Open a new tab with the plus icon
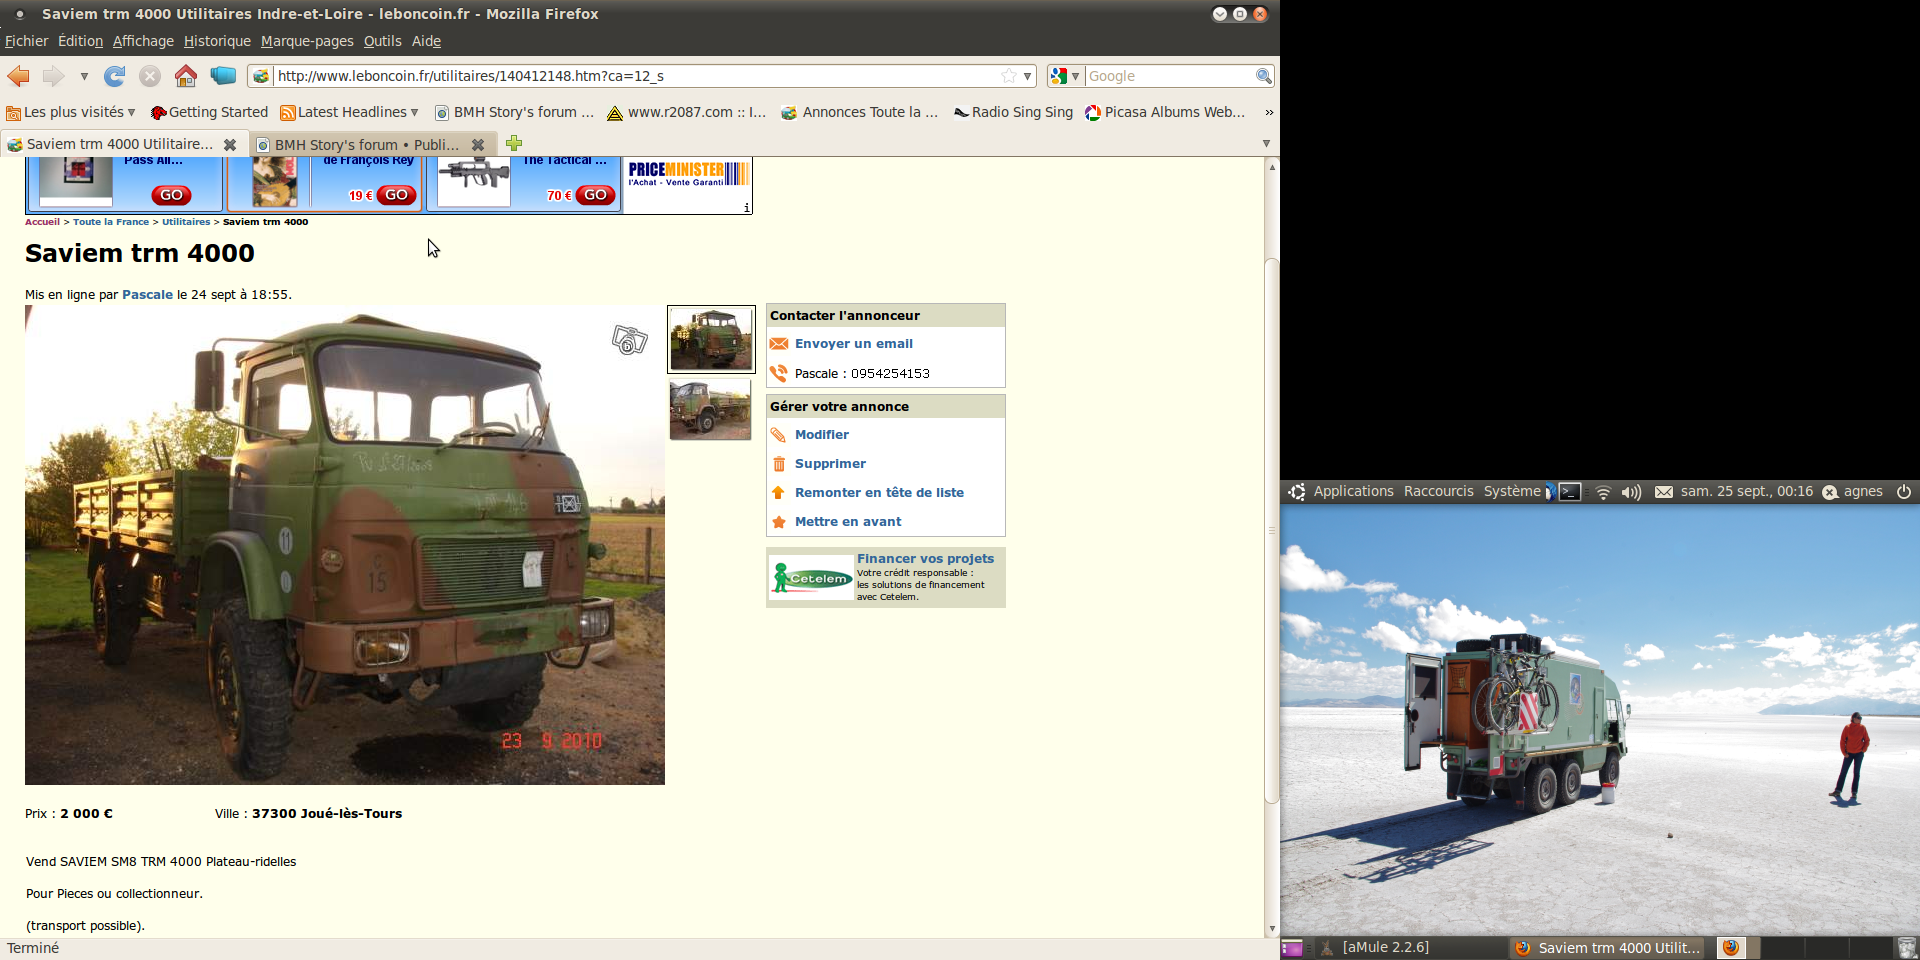The width and height of the screenshot is (1920, 960). tap(514, 144)
